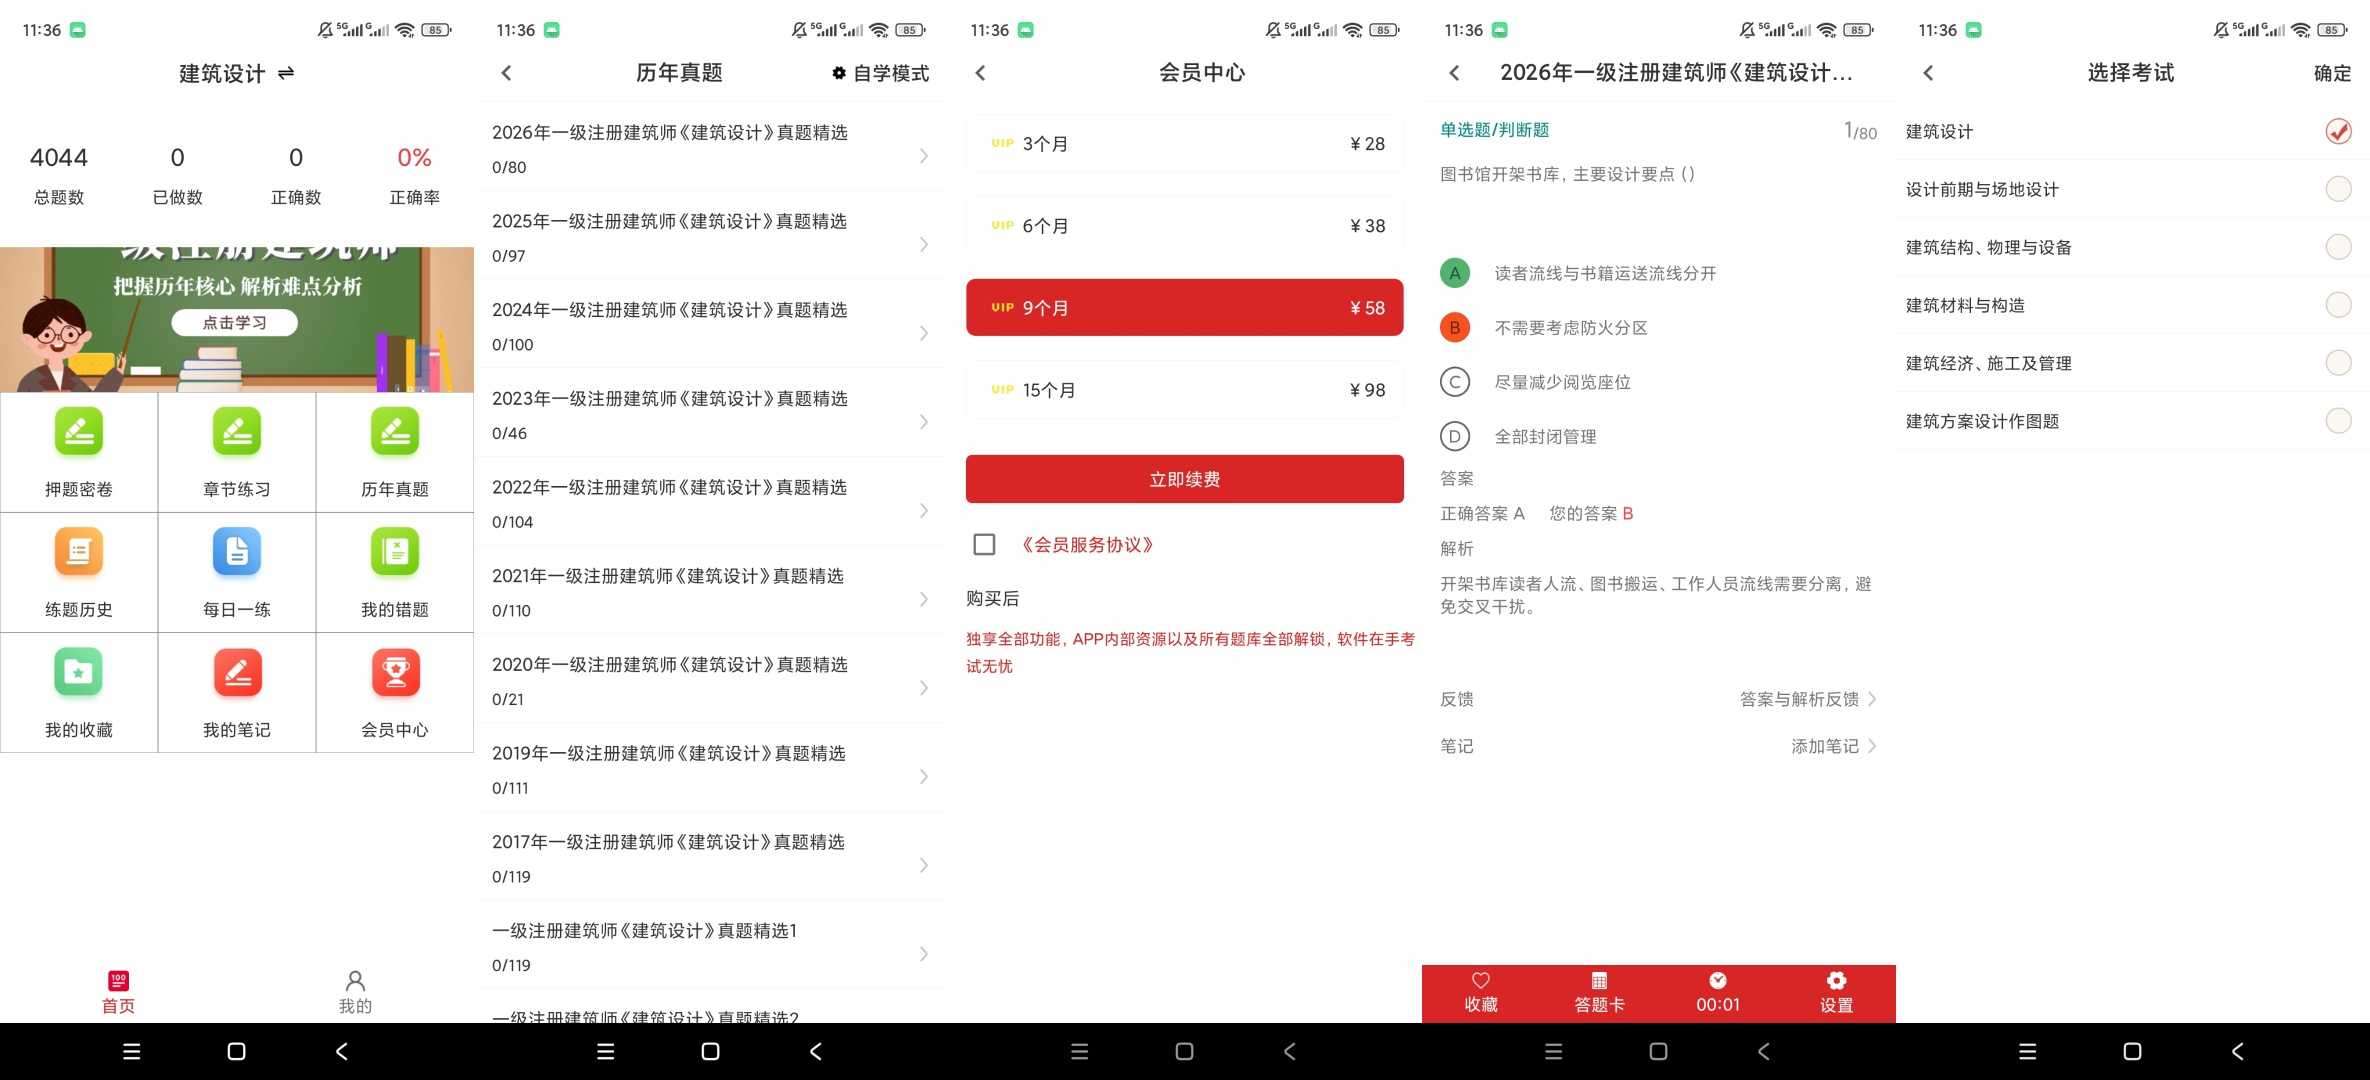Open 会员中心 trophy icon in grid

395,672
